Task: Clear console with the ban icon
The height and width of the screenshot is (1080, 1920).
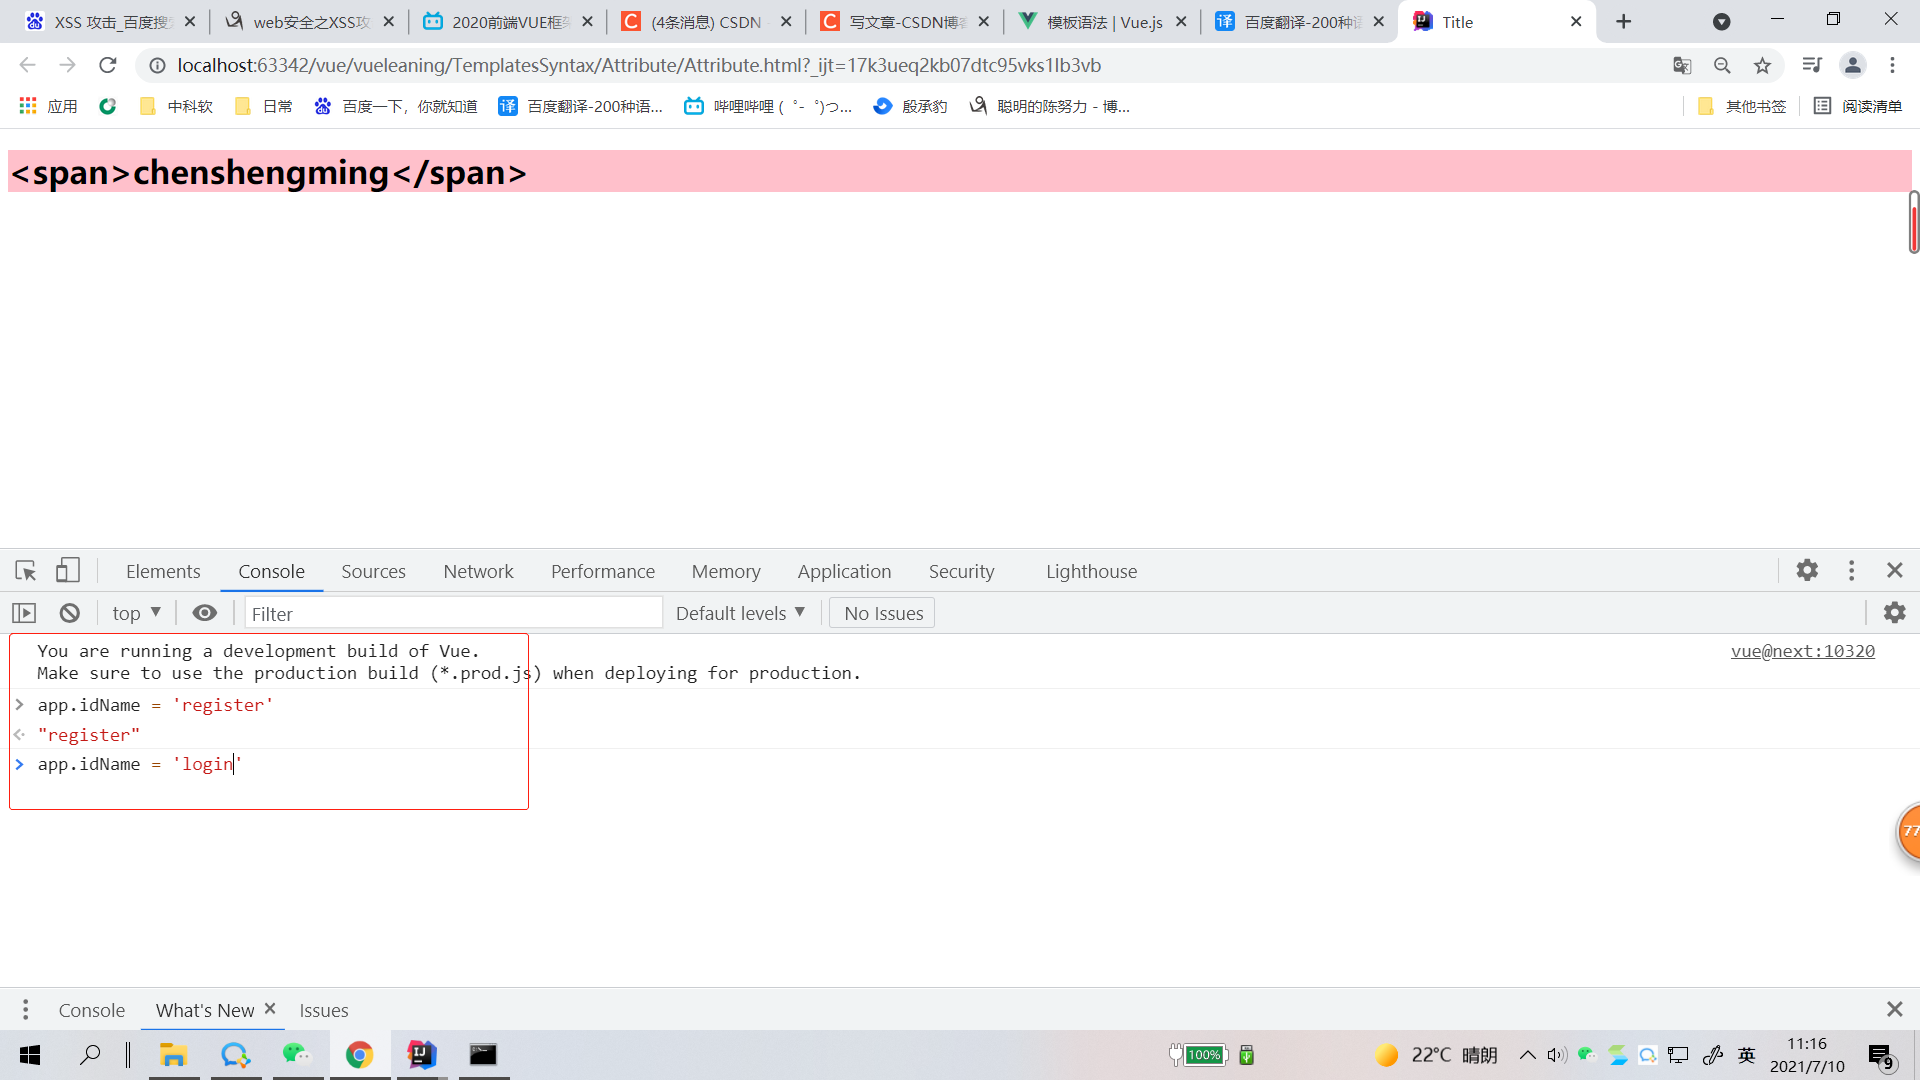Action: click(x=69, y=613)
